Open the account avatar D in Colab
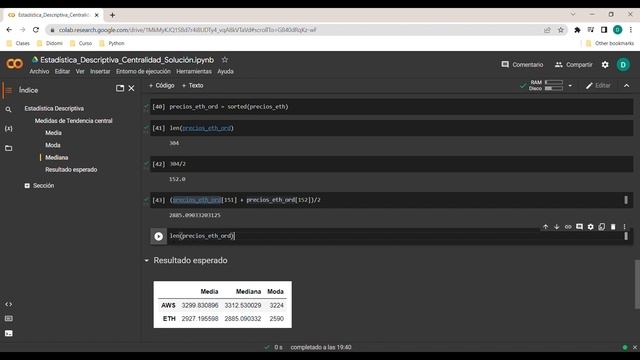This screenshot has height=360, width=640. (623, 64)
